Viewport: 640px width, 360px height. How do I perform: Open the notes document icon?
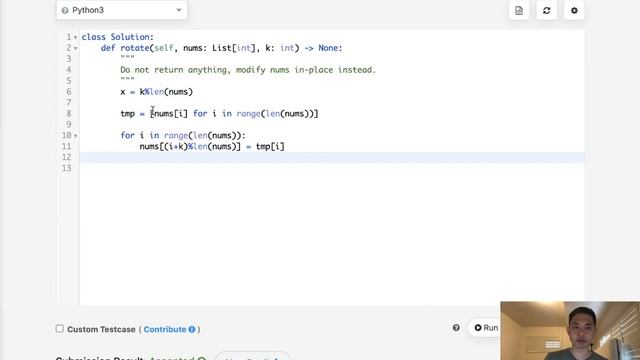coord(519,11)
